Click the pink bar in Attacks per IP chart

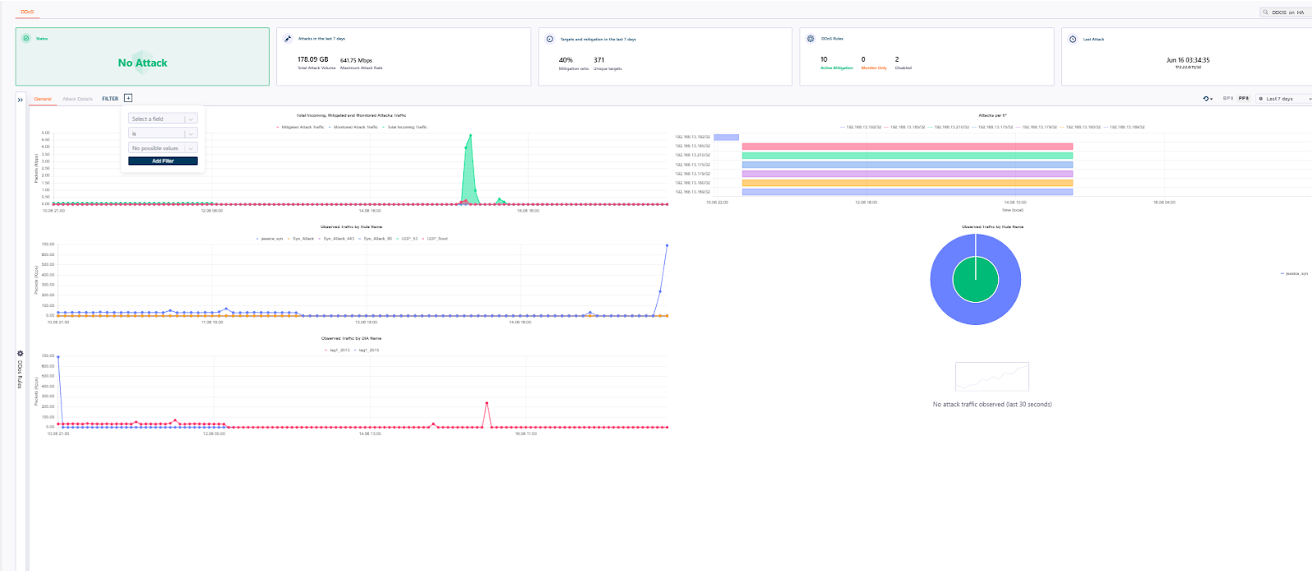click(907, 146)
